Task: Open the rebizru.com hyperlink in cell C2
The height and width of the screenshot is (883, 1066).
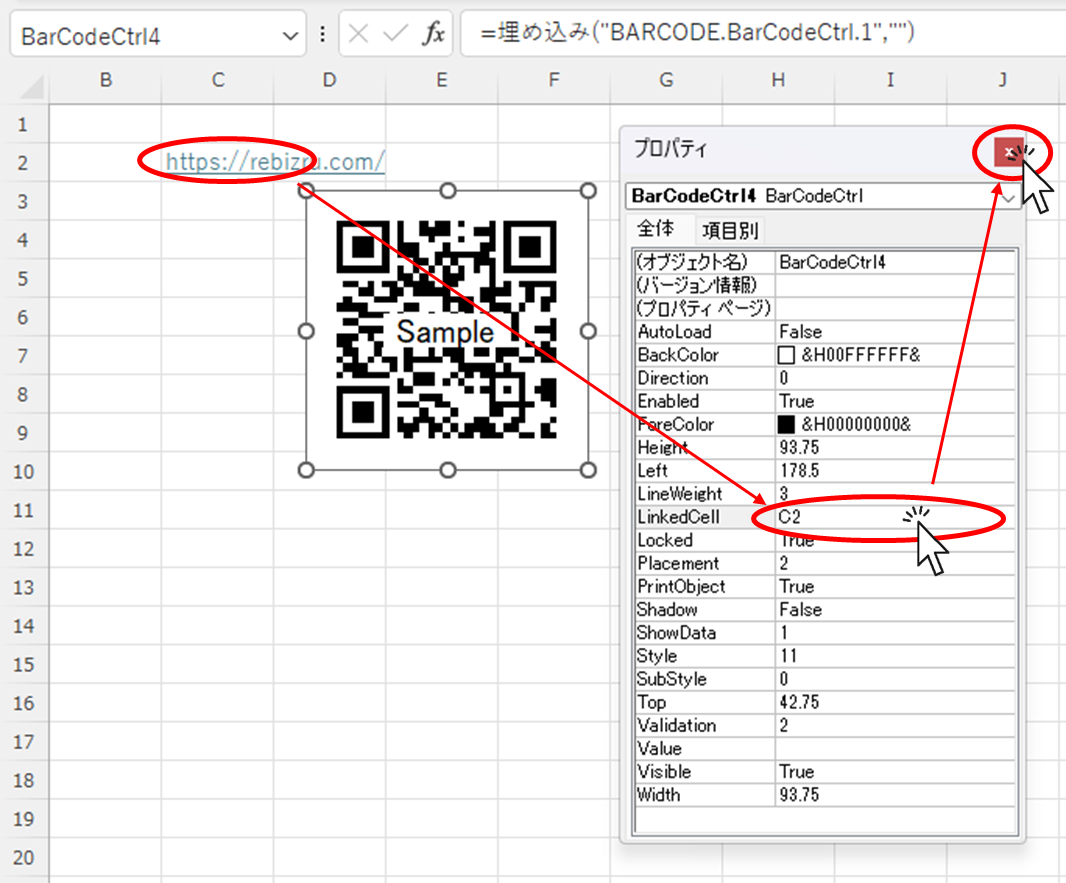Action: coord(274,162)
